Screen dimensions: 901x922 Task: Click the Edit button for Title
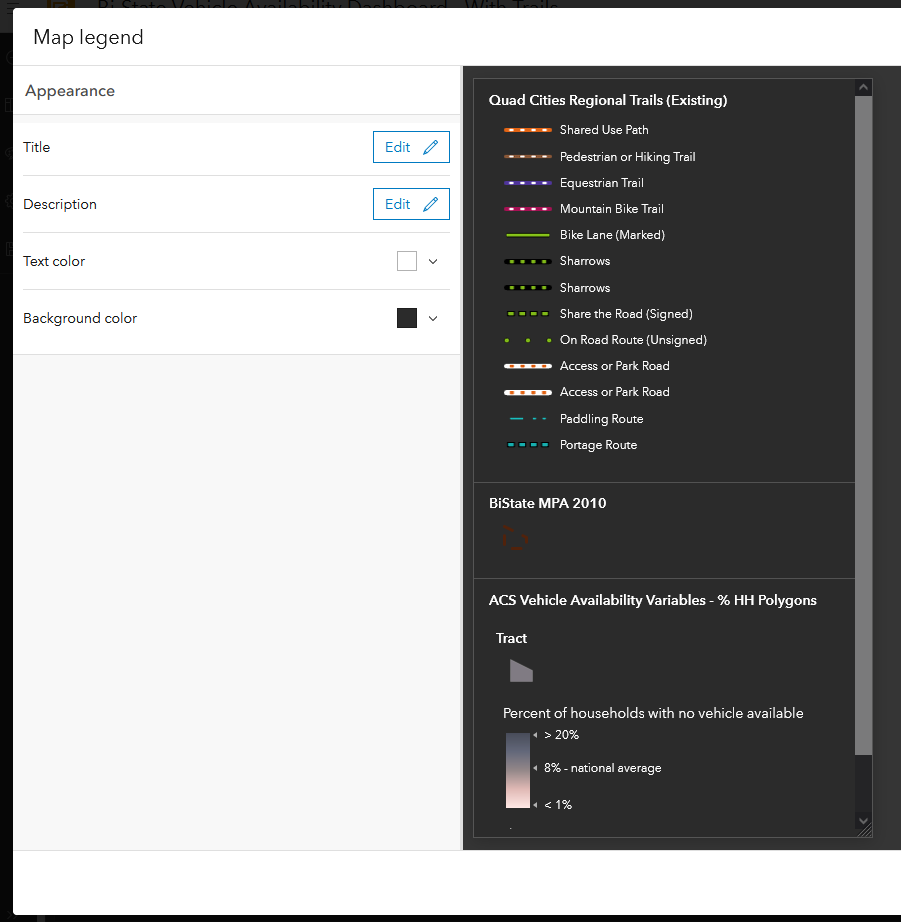click(x=411, y=147)
